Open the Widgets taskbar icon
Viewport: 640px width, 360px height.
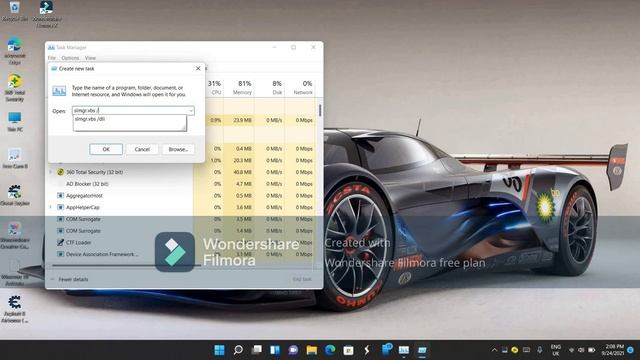click(x=275, y=350)
